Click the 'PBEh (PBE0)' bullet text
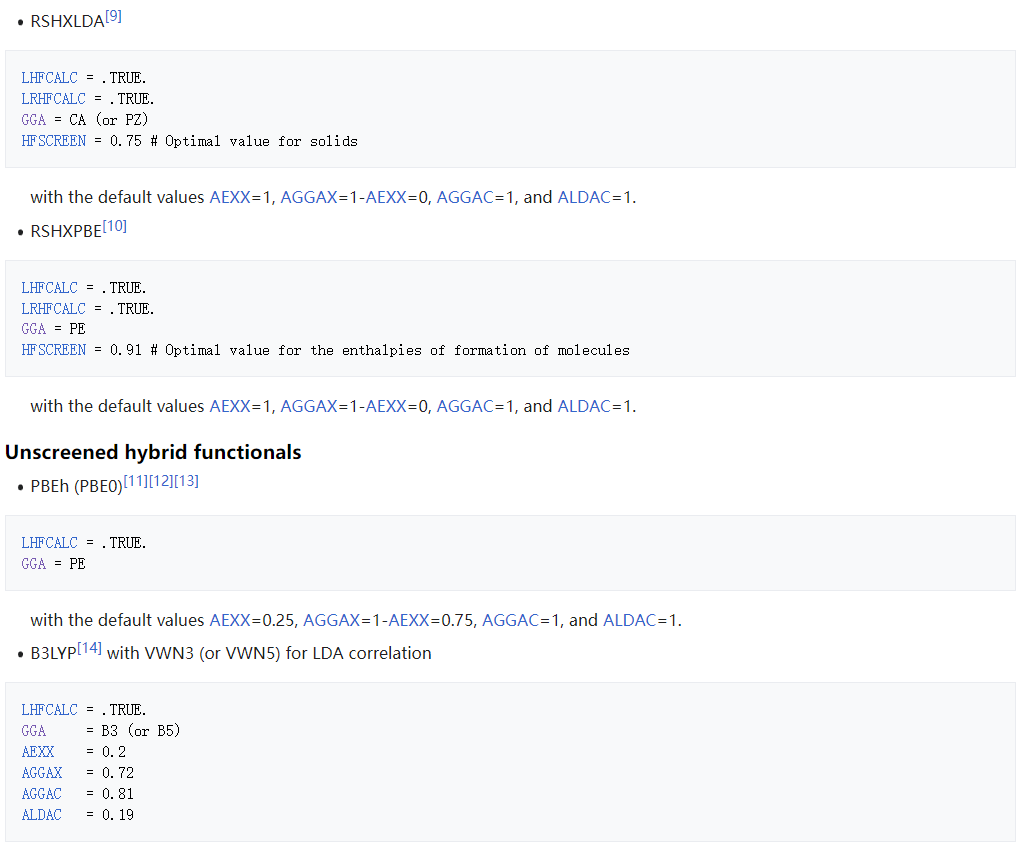Viewport: 1027px width, 849px height. 77,486
